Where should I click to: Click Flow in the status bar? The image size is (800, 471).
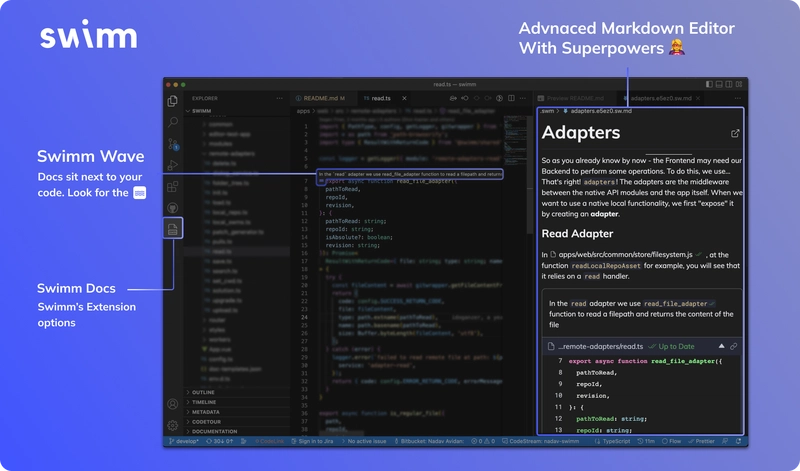[x=671, y=441]
